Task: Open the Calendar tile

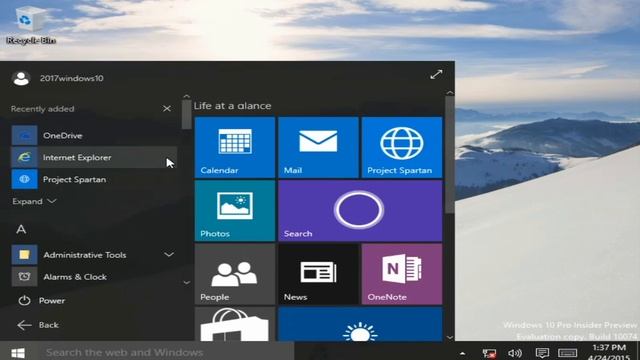Action: coord(235,147)
